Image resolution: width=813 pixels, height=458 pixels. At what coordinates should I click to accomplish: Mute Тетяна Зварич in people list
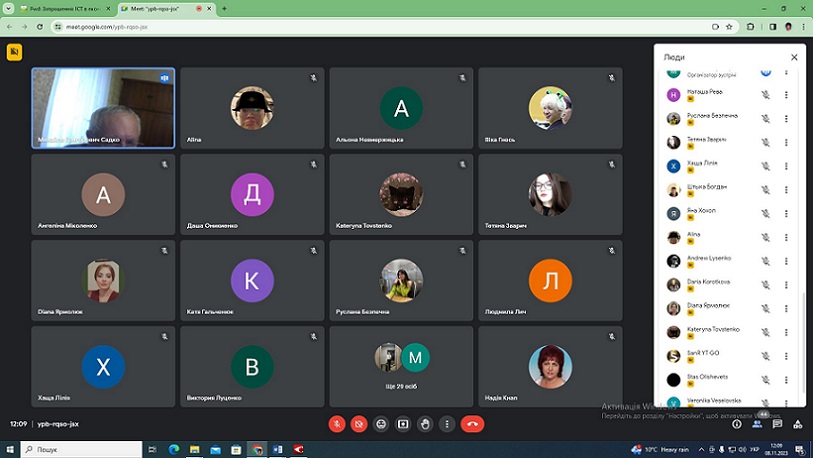[765, 142]
